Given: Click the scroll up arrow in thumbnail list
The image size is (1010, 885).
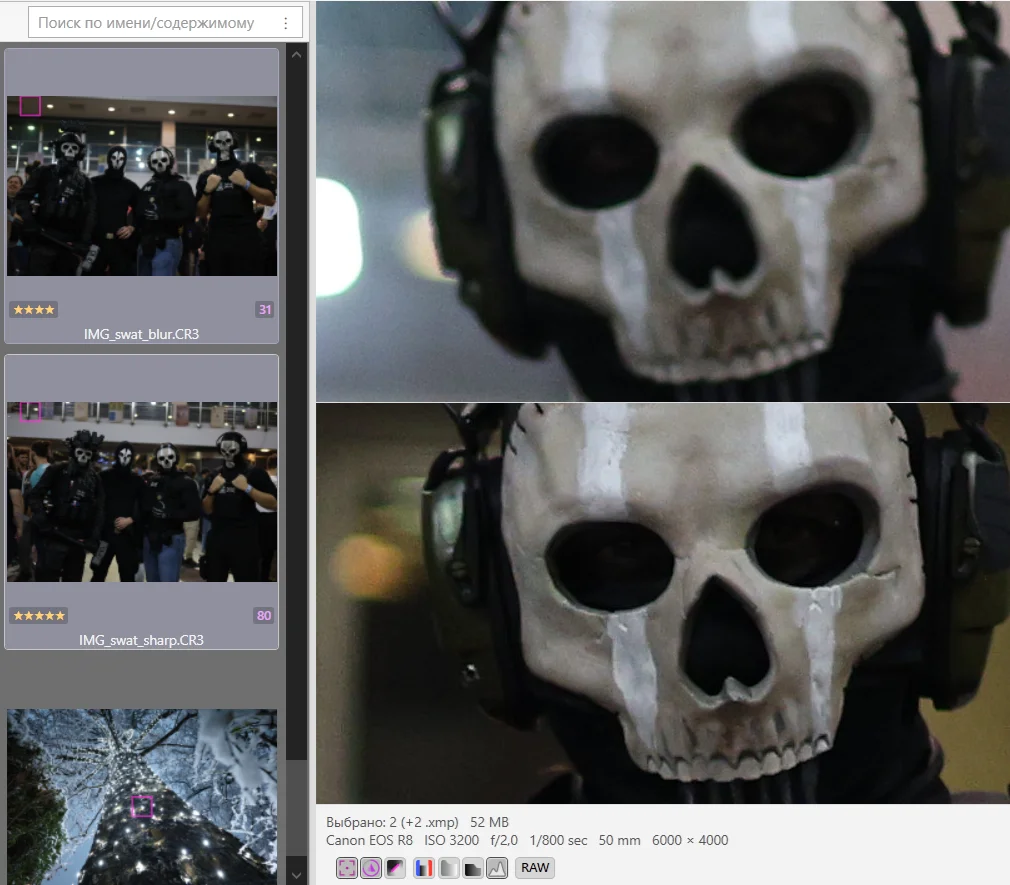Looking at the screenshot, I should click(296, 55).
